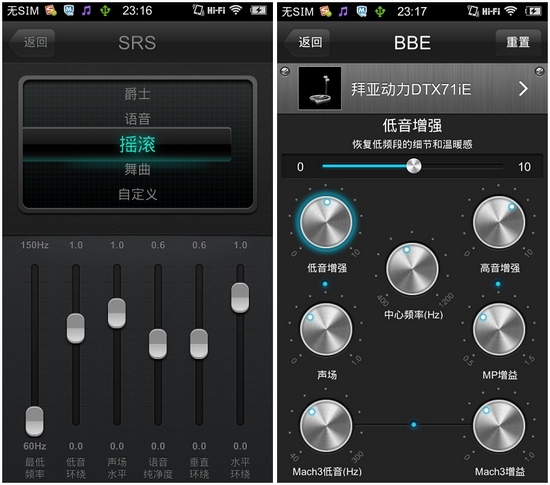Select the 爵士 preset in the SRS picker
Viewport: 550px width, 485px height.
[137, 94]
